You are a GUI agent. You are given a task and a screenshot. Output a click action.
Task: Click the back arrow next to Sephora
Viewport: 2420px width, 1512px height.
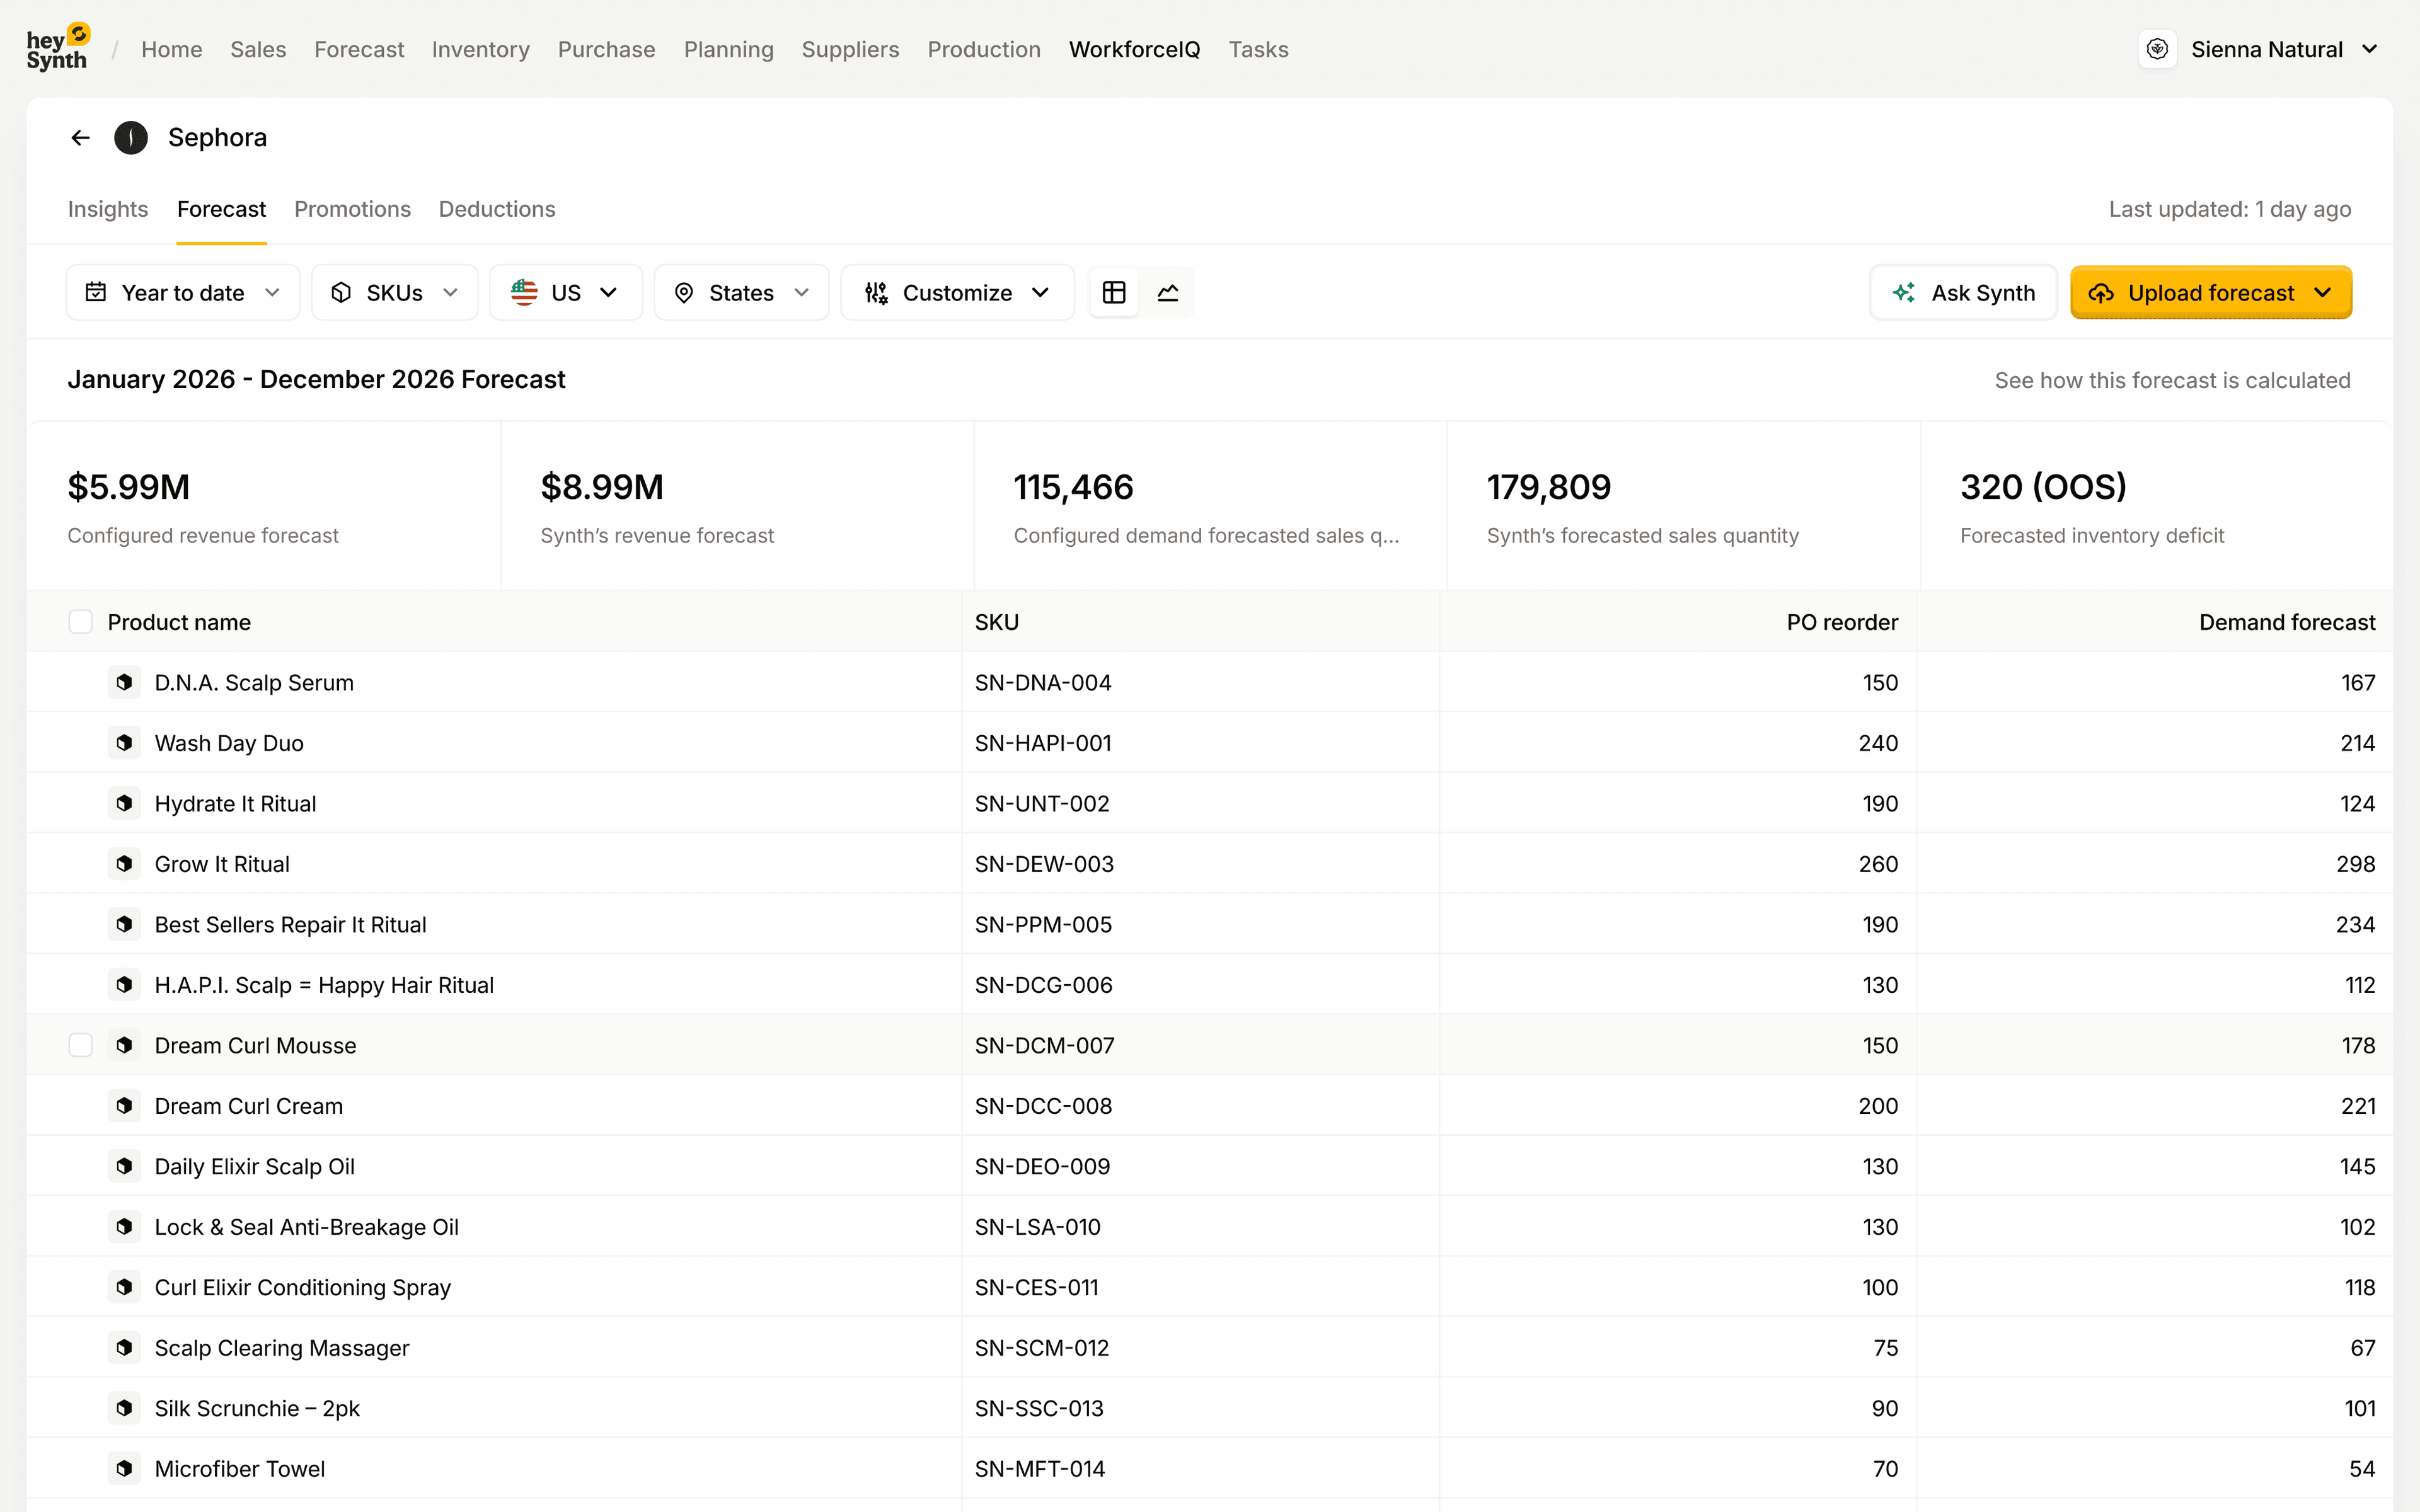click(81, 138)
